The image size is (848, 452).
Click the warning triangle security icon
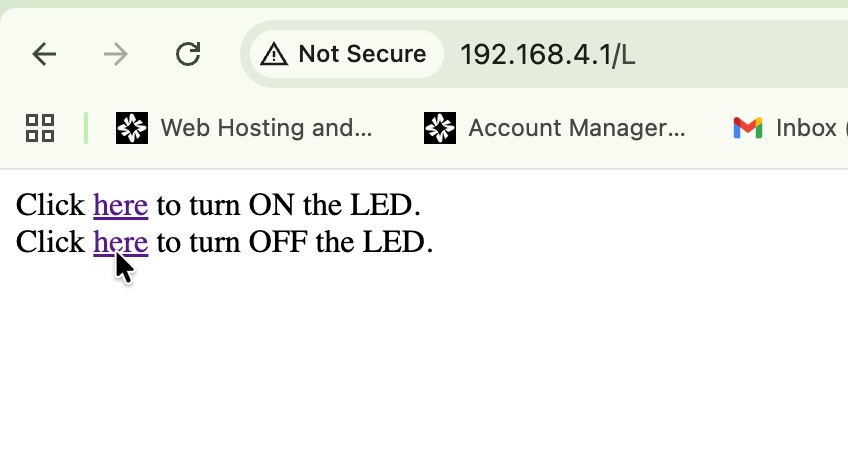pyautogui.click(x=274, y=54)
